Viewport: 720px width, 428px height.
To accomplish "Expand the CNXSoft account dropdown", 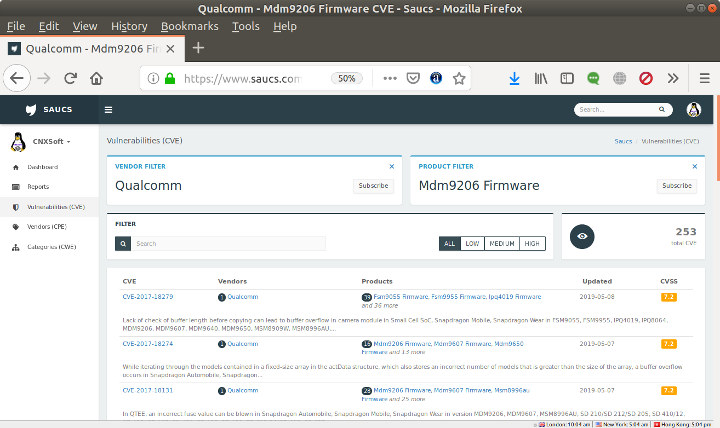I will [x=51, y=141].
